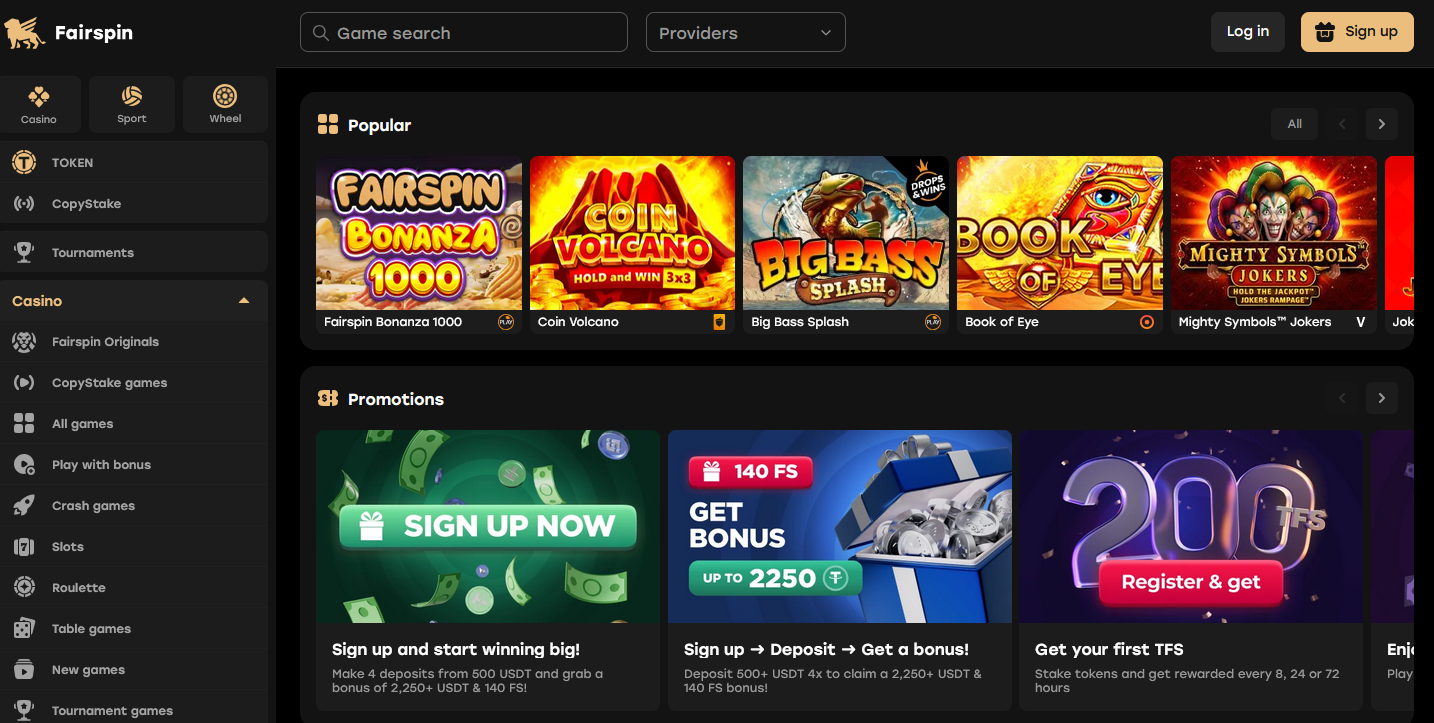This screenshot has height=723, width=1434.
Task: Open Crash games menu item
Action: (x=134, y=506)
